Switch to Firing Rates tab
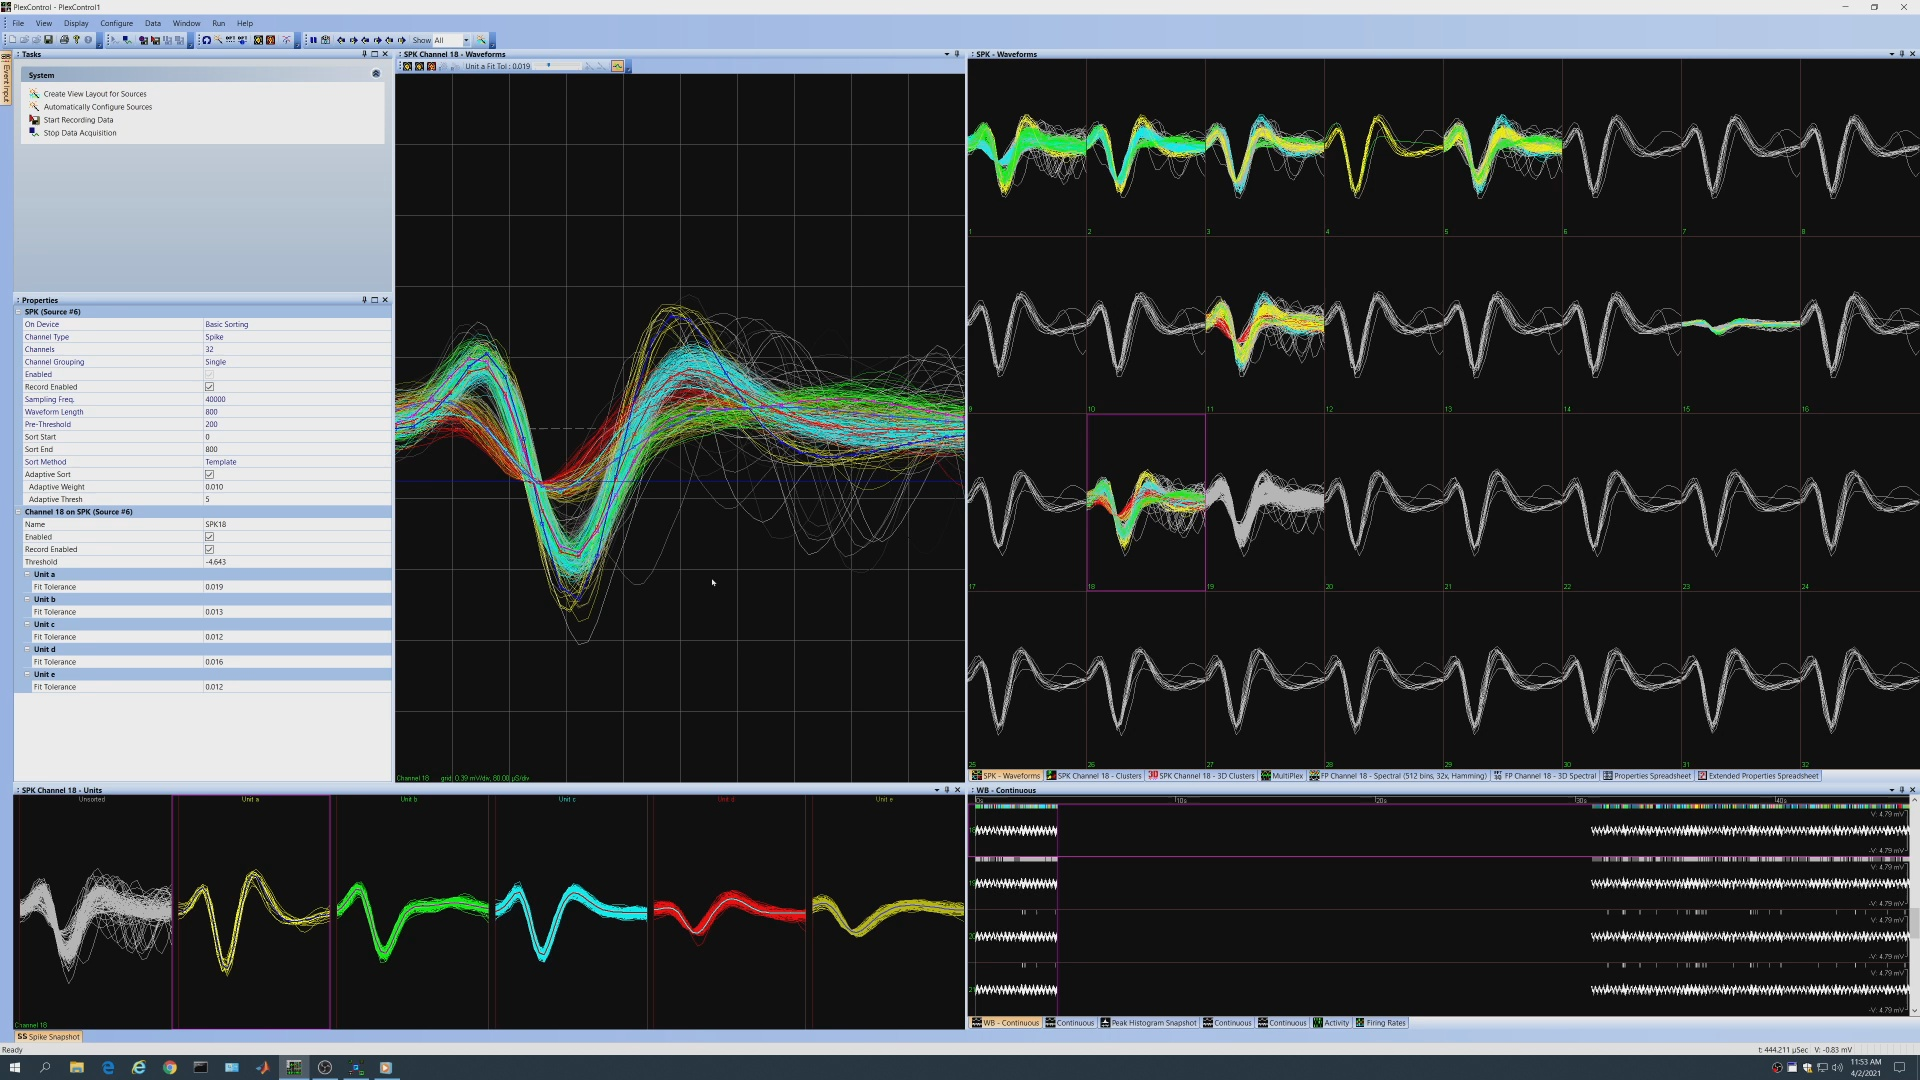Screen dimensions: 1920x1080 [1380, 1023]
